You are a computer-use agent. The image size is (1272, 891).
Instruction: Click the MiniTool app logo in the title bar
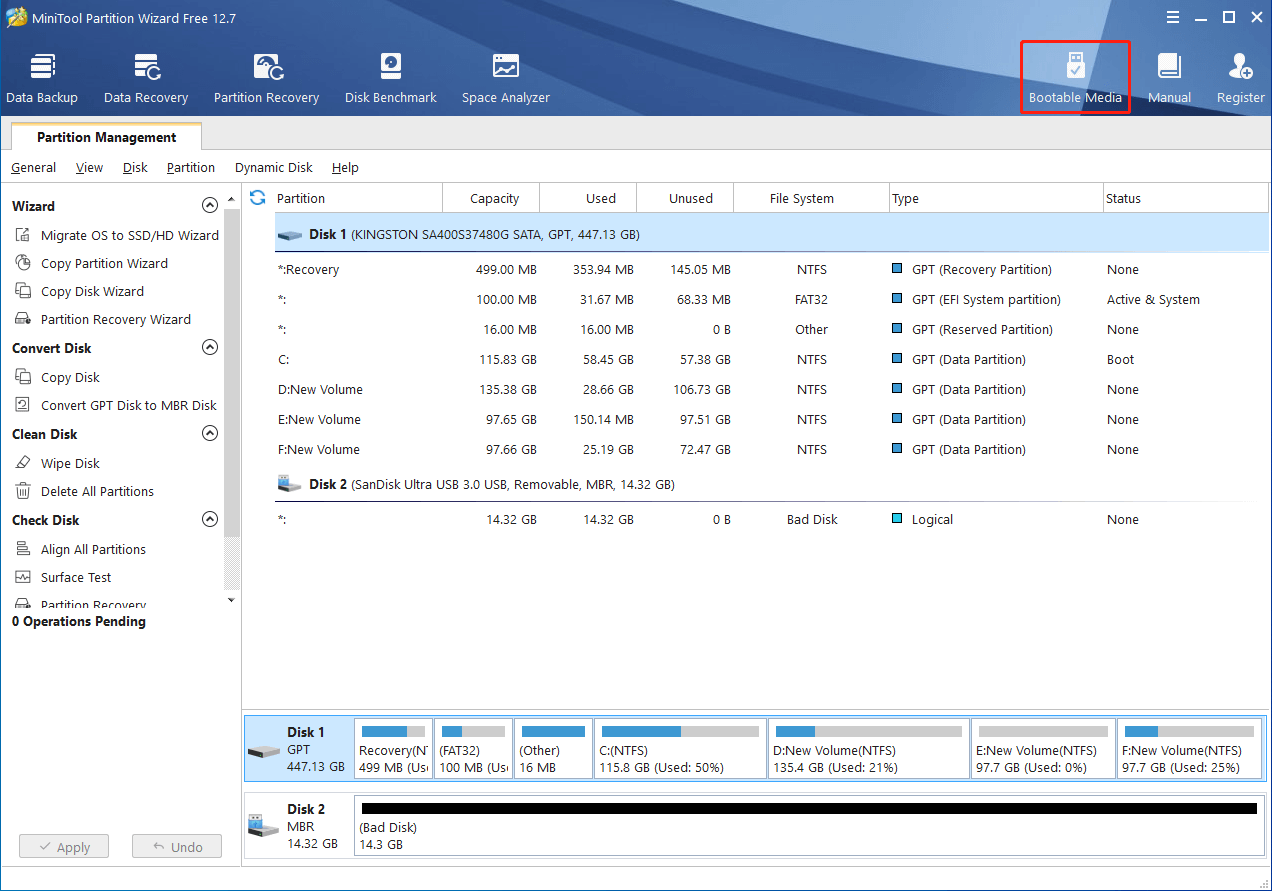pos(17,17)
